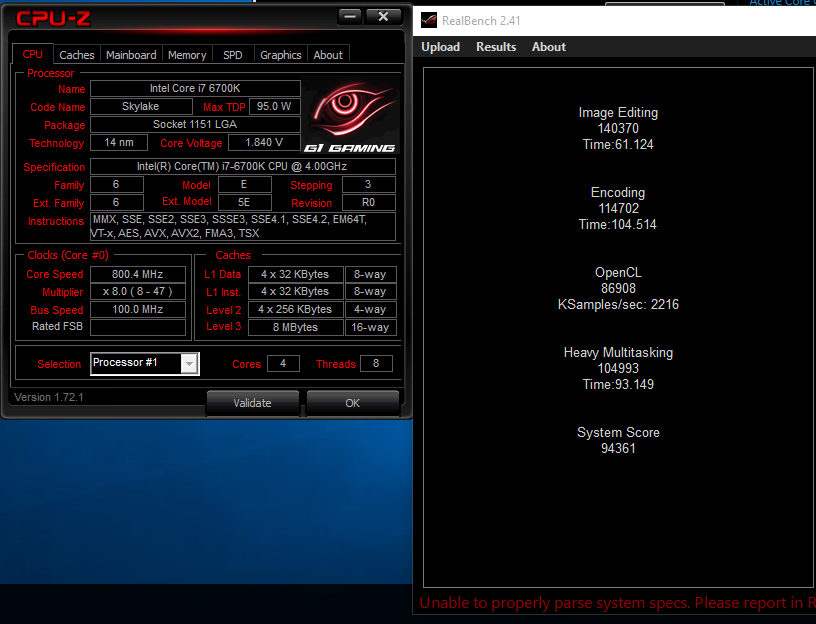Click the Specification field value
This screenshot has width=816, height=624.
click(x=243, y=167)
